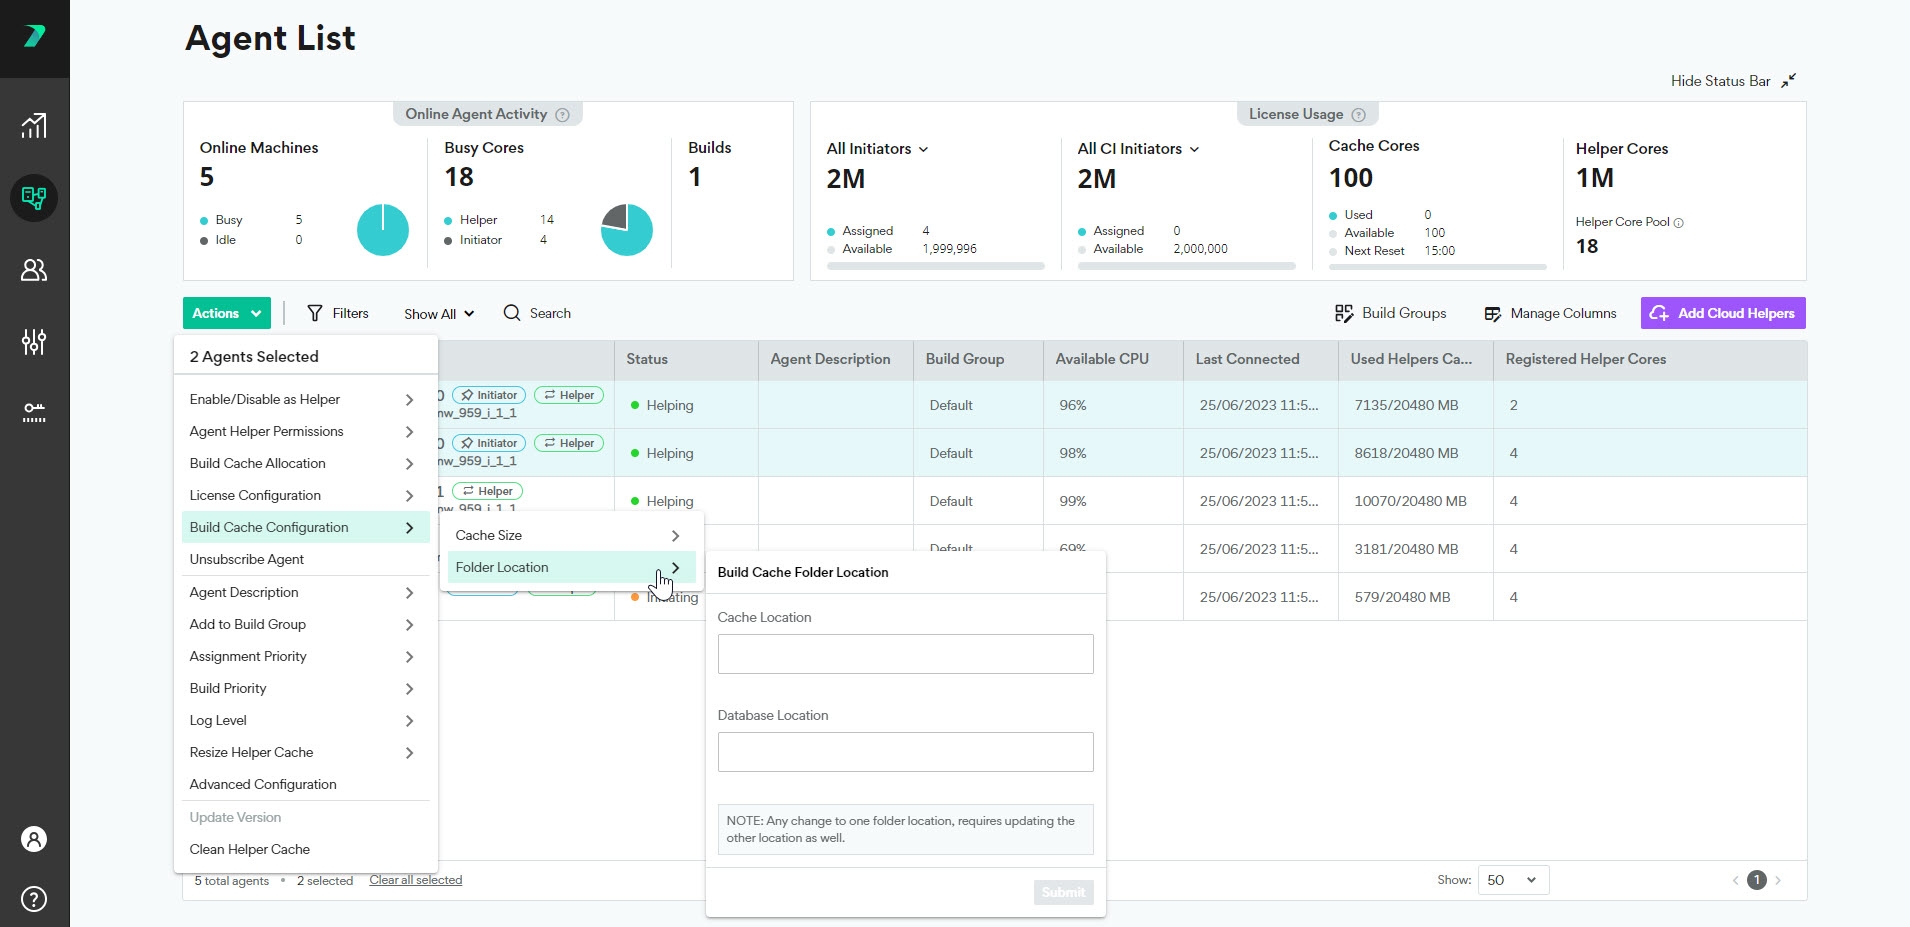Click the Database Location input field
The image size is (1910, 927).
pos(905,752)
